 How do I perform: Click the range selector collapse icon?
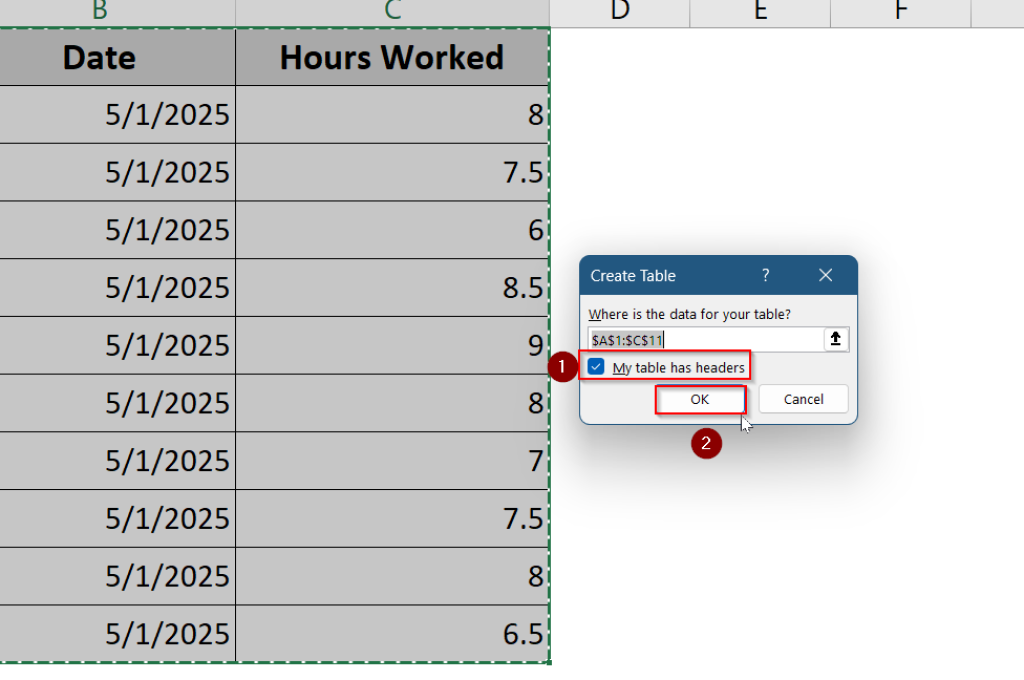836,339
